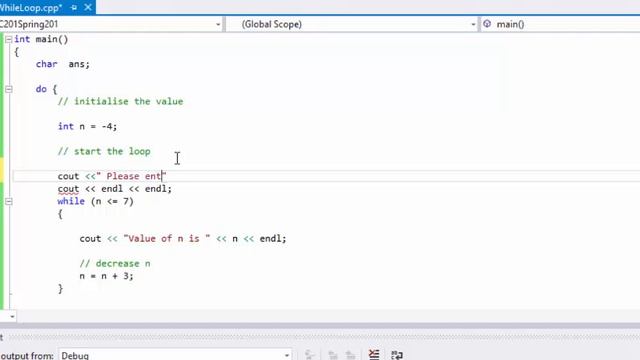Open the editor zoom level dropdown
Image resolution: width=640 pixels, height=360 pixels.
(x=12, y=316)
